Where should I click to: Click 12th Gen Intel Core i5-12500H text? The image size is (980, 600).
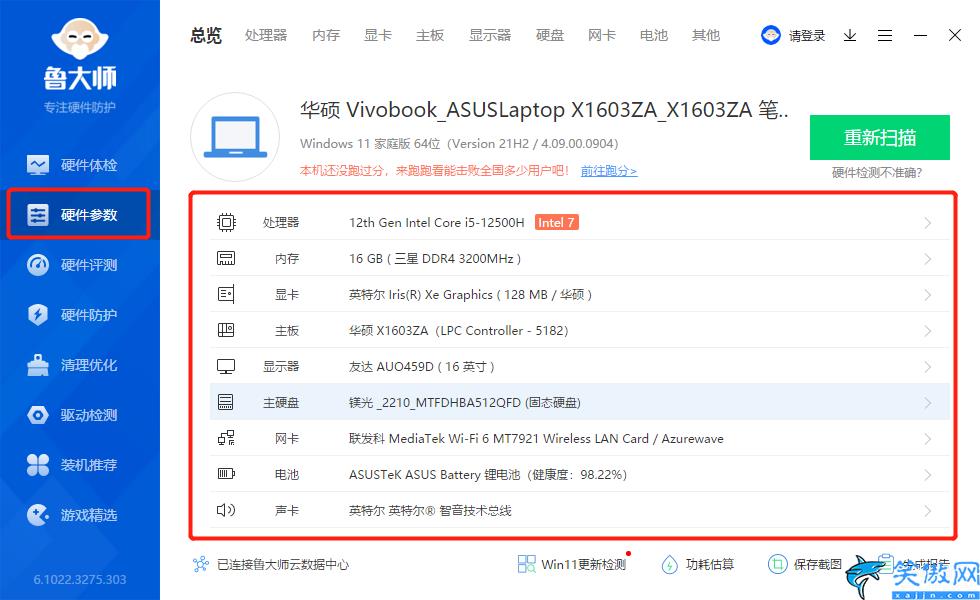[x=436, y=222]
